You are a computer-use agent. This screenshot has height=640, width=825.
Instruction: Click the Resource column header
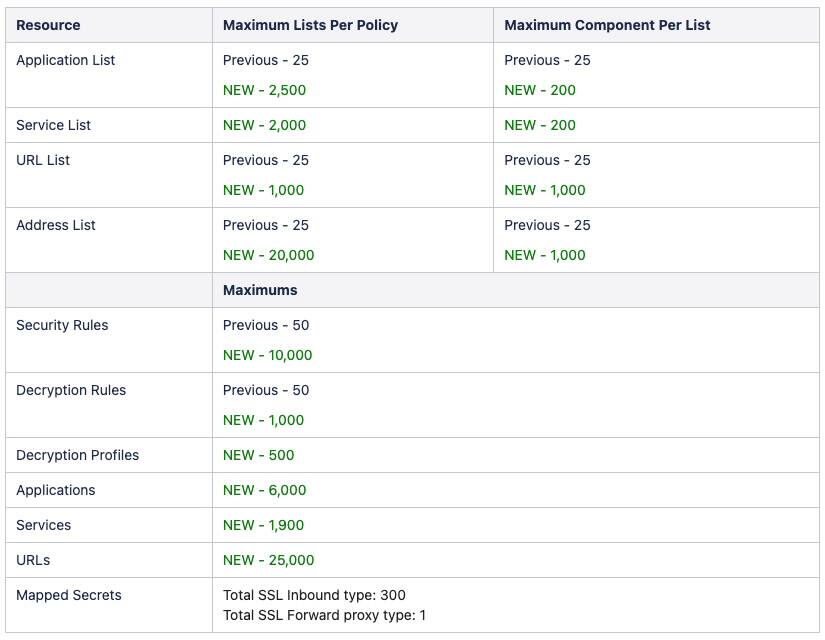coord(48,25)
